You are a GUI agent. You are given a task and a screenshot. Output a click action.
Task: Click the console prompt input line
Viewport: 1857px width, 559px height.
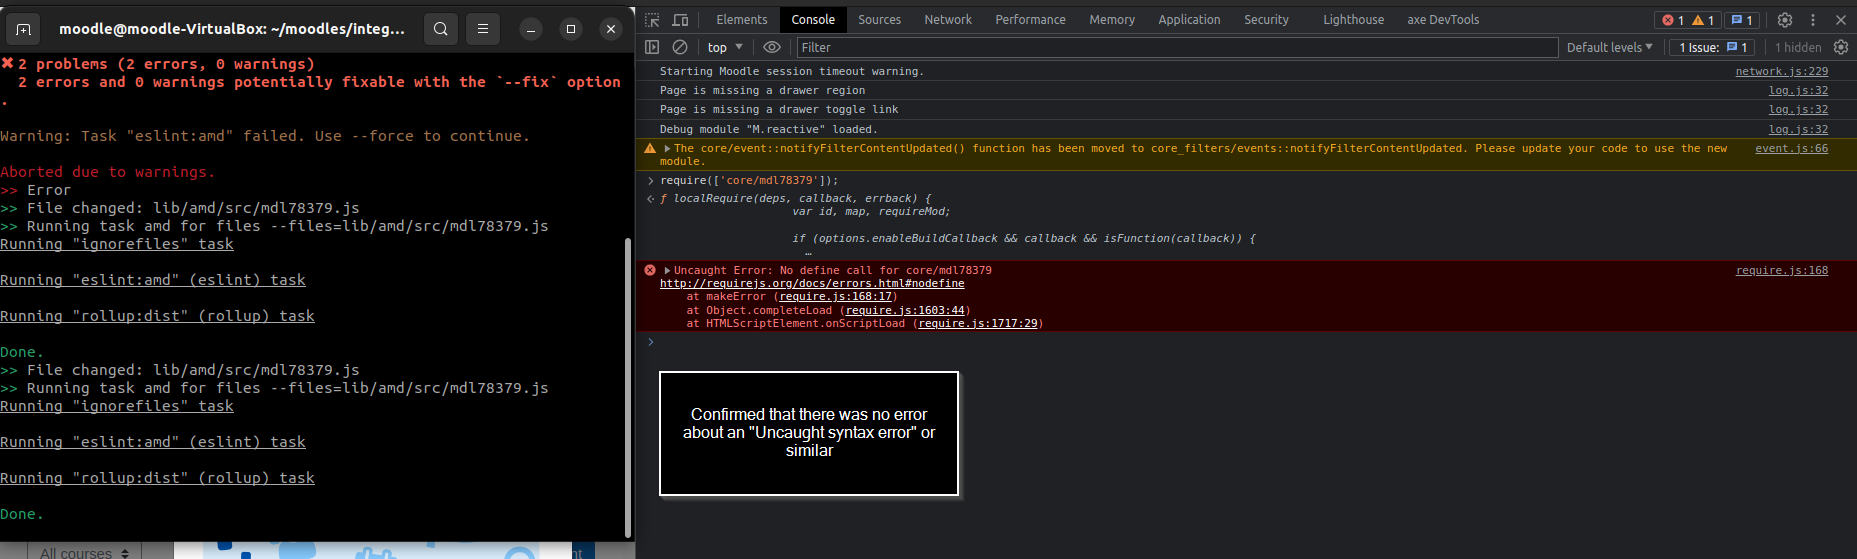[x=1246, y=342]
